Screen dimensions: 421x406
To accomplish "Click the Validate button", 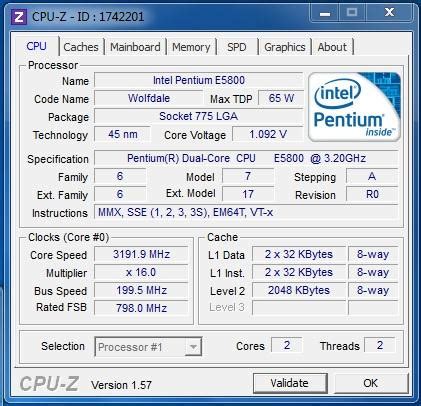I will [290, 383].
